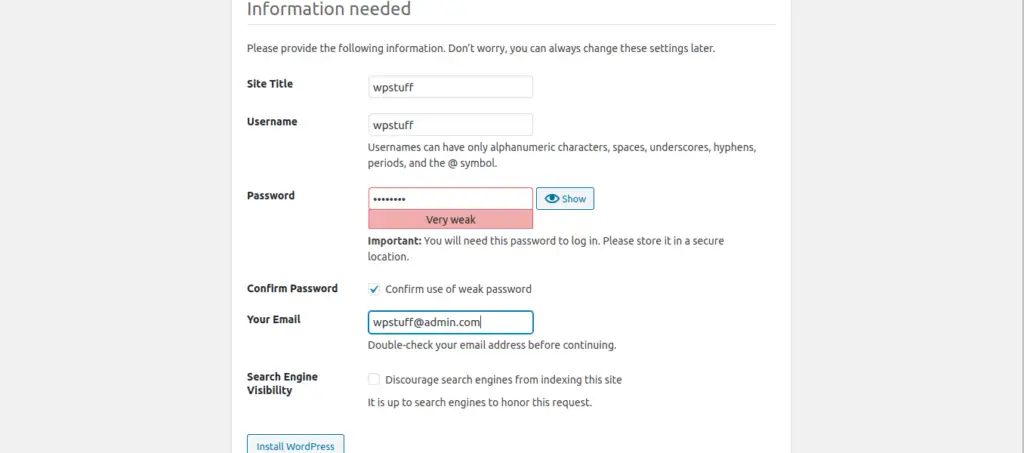Select the Username field label

coord(272,121)
